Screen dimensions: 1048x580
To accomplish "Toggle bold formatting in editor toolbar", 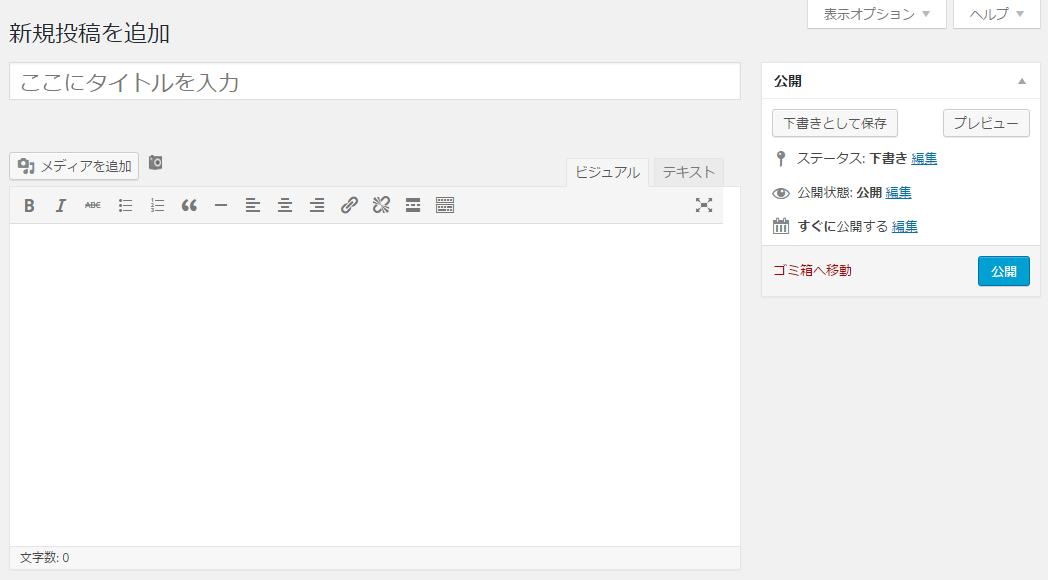I will point(29,205).
